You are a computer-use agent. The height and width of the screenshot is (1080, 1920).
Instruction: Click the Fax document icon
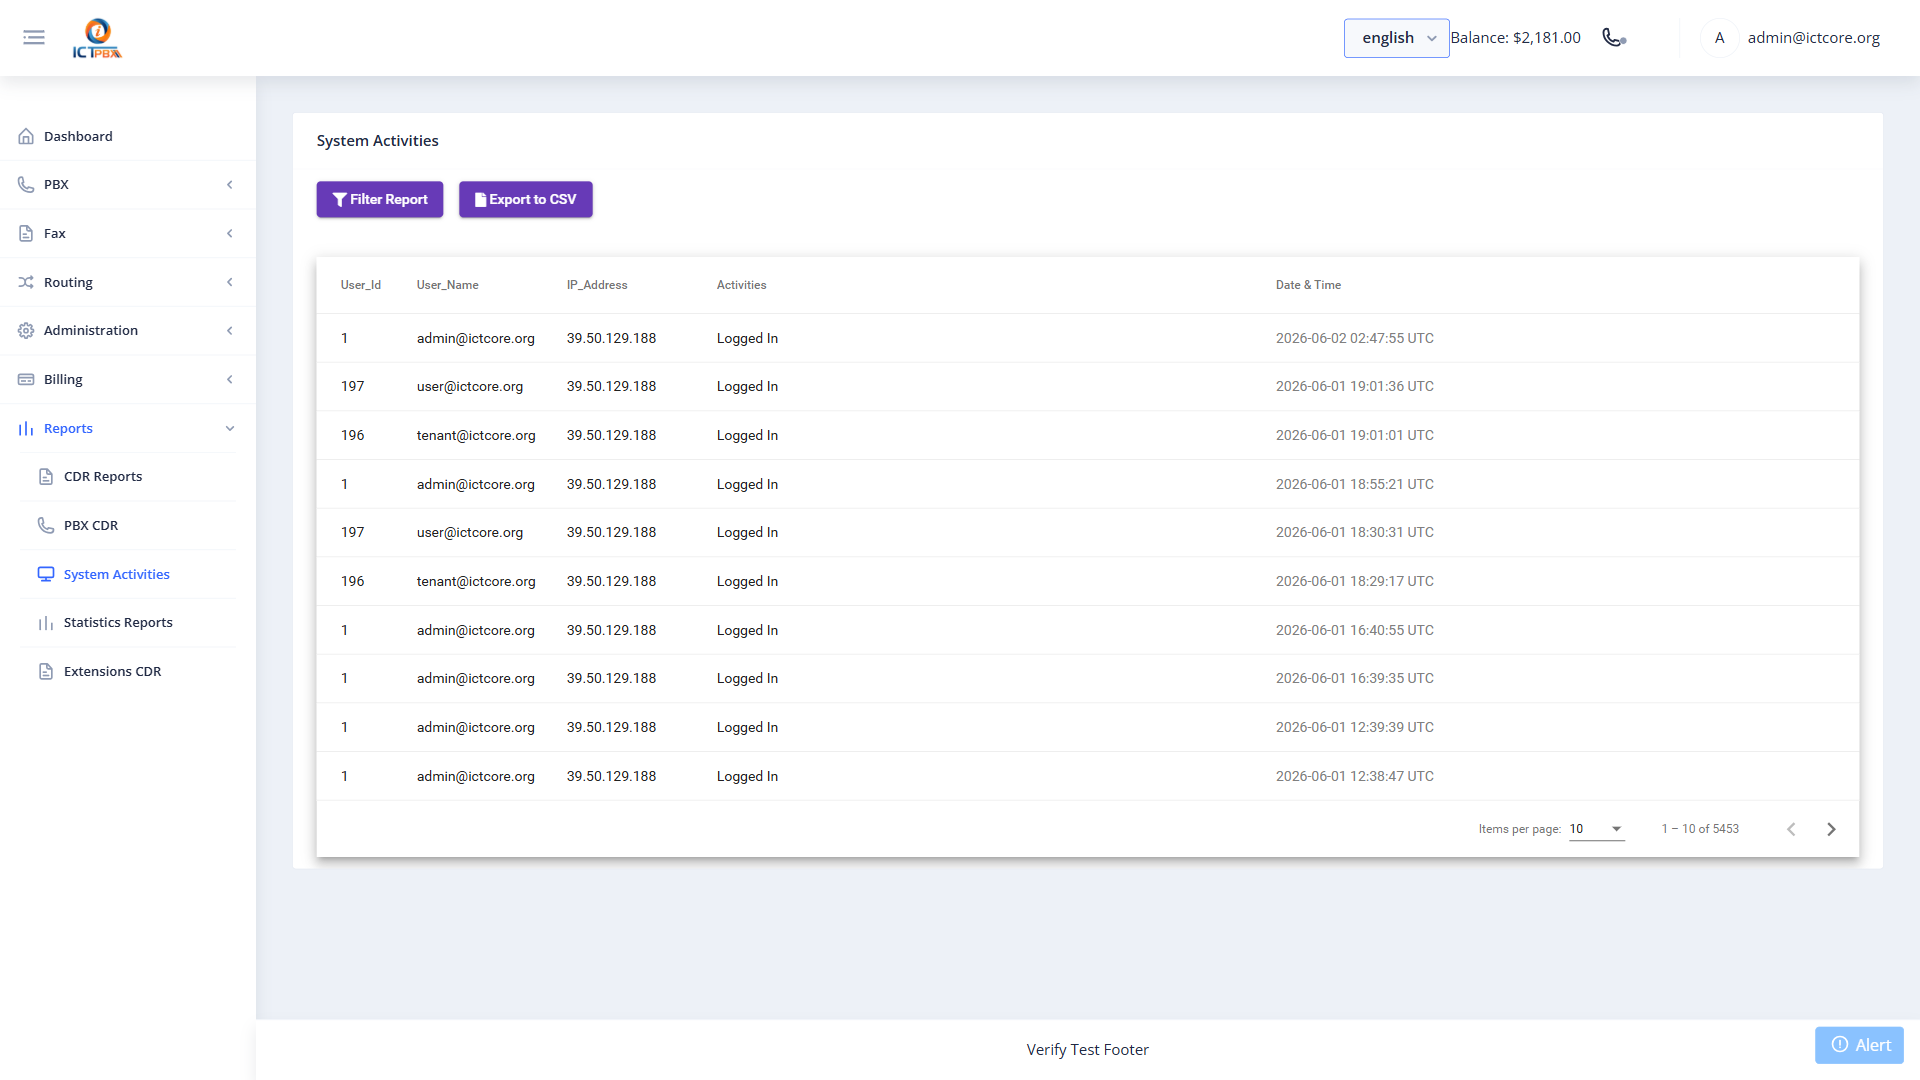(x=26, y=233)
